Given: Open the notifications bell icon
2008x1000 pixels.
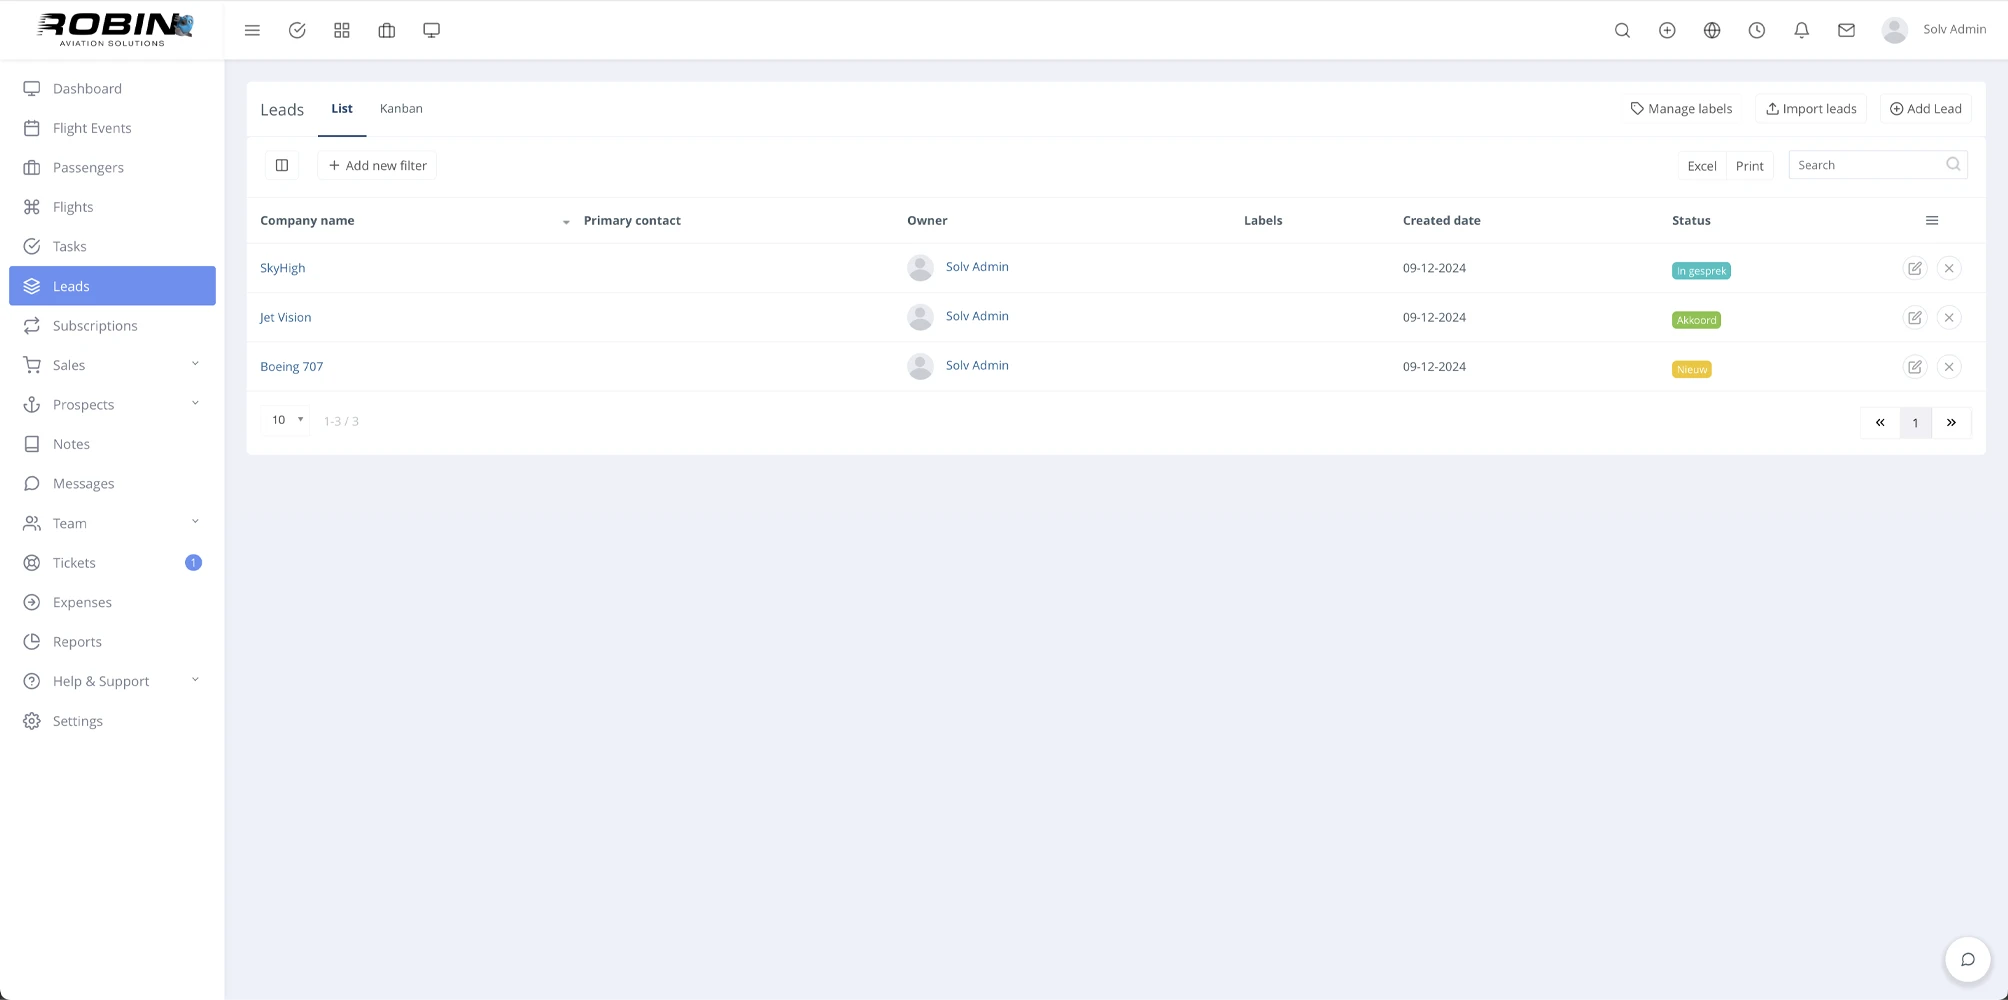Looking at the screenshot, I should pyautogui.click(x=1801, y=30).
